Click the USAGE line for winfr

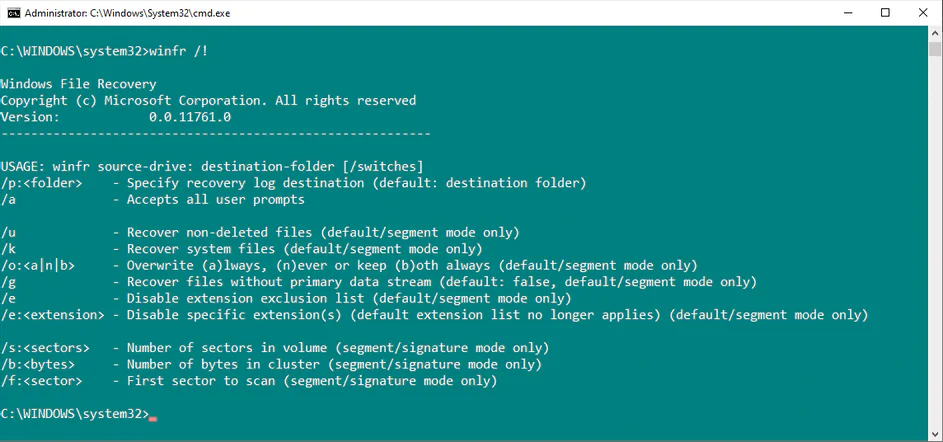(212, 166)
